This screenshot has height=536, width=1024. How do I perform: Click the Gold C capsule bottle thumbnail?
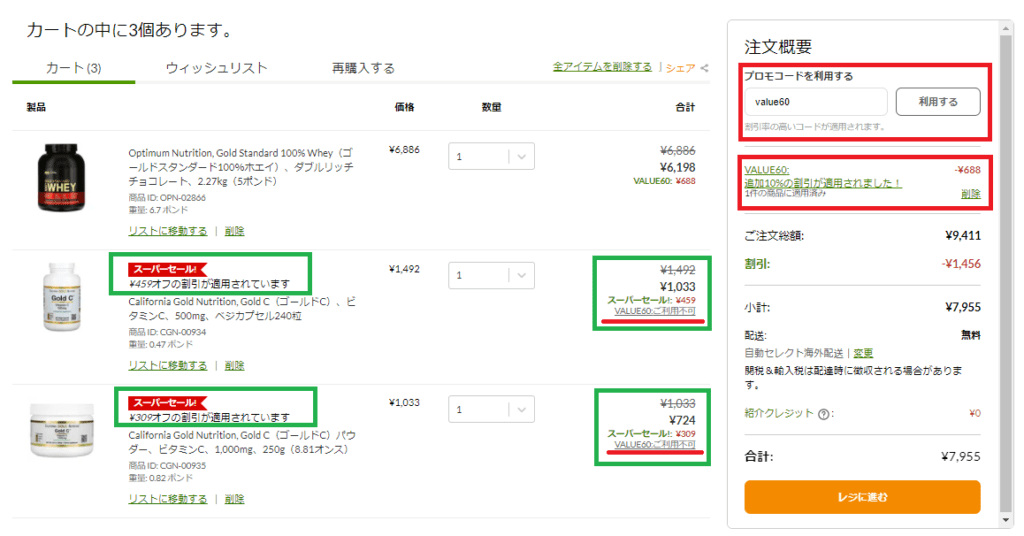coord(61,297)
